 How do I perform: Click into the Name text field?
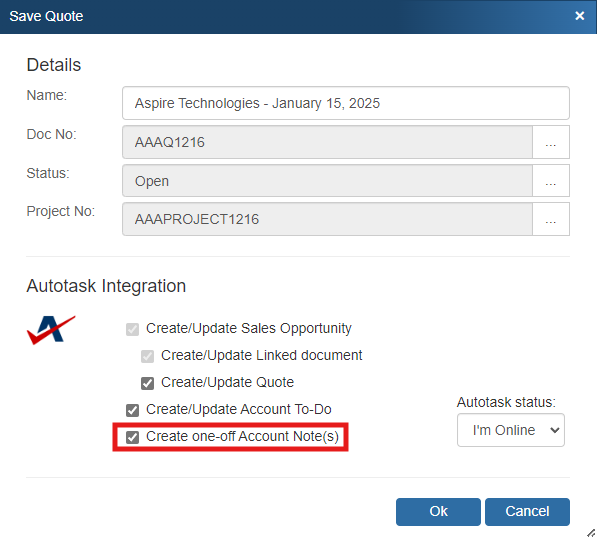[x=346, y=103]
